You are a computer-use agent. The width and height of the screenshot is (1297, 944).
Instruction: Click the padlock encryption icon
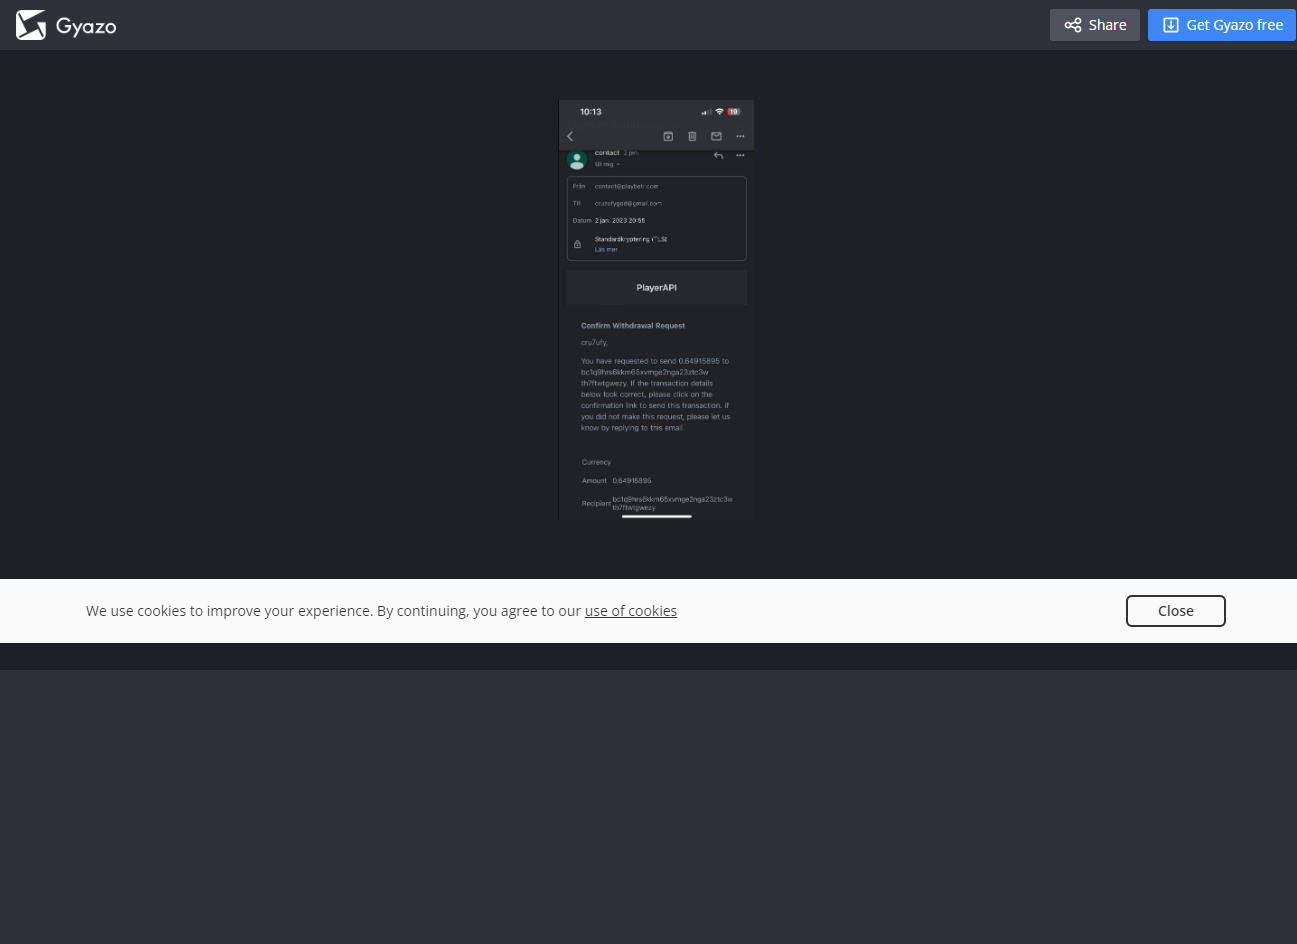577,244
